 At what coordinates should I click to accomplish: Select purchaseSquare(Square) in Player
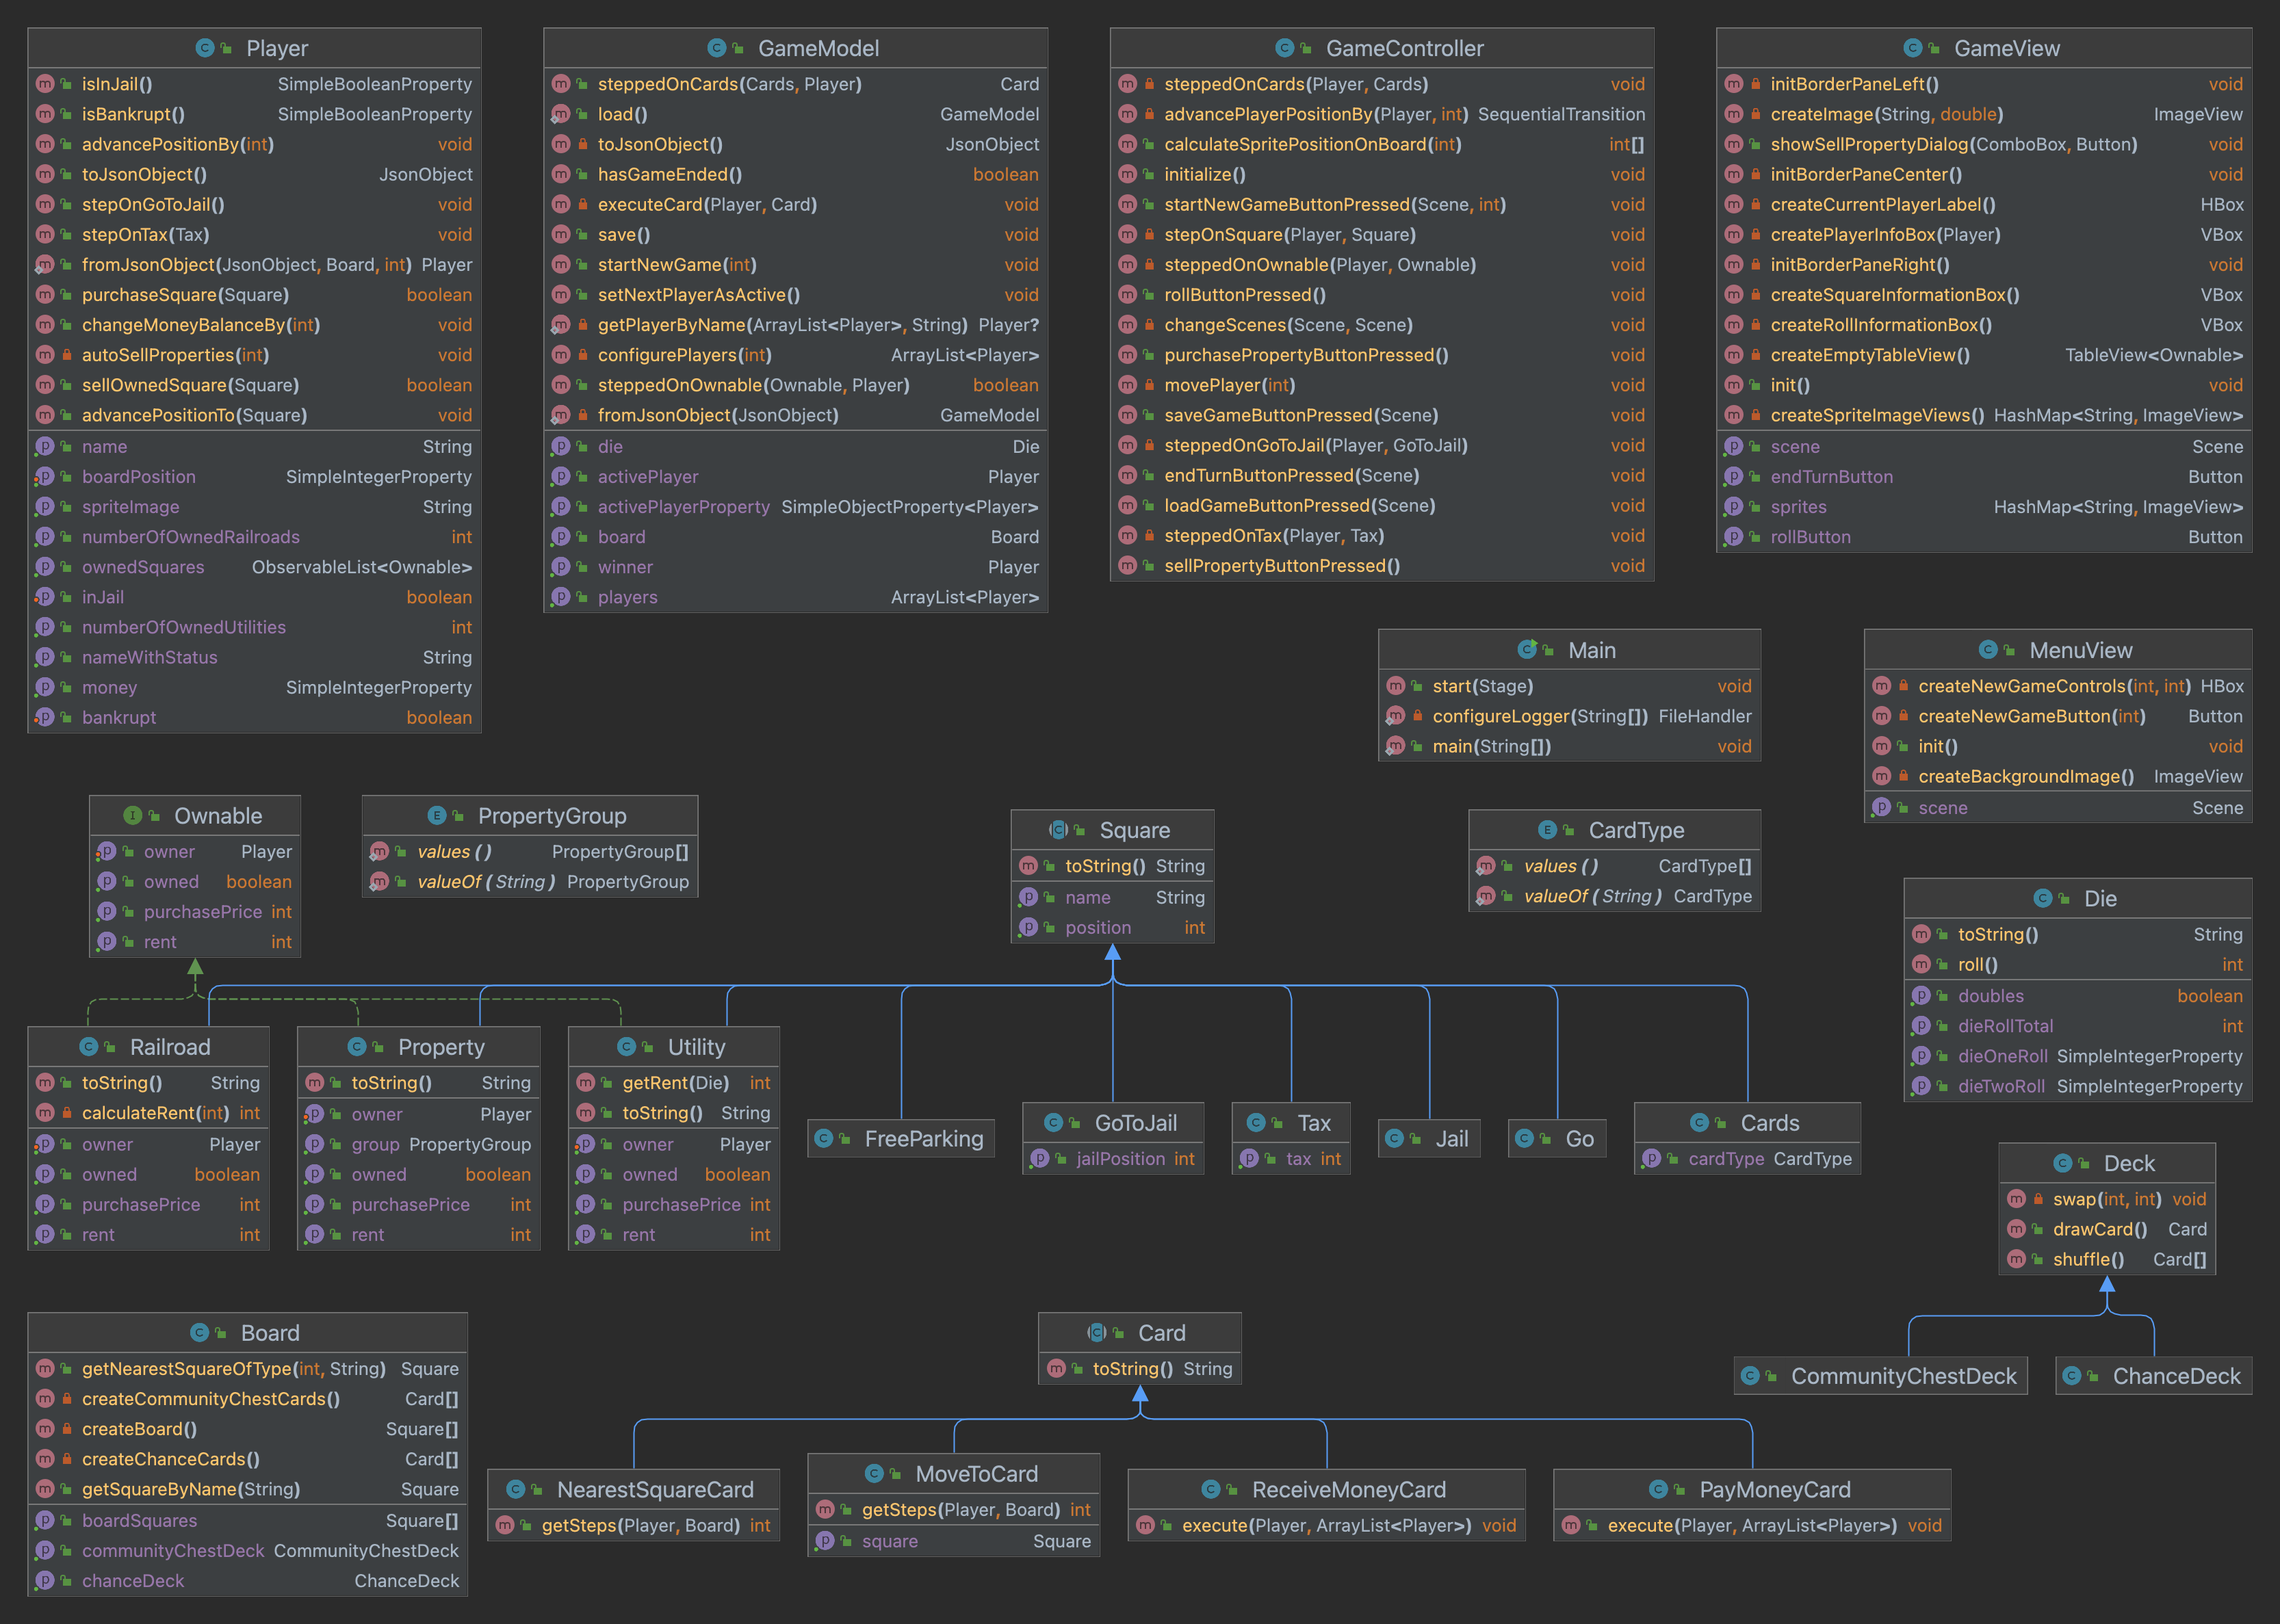click(x=255, y=295)
